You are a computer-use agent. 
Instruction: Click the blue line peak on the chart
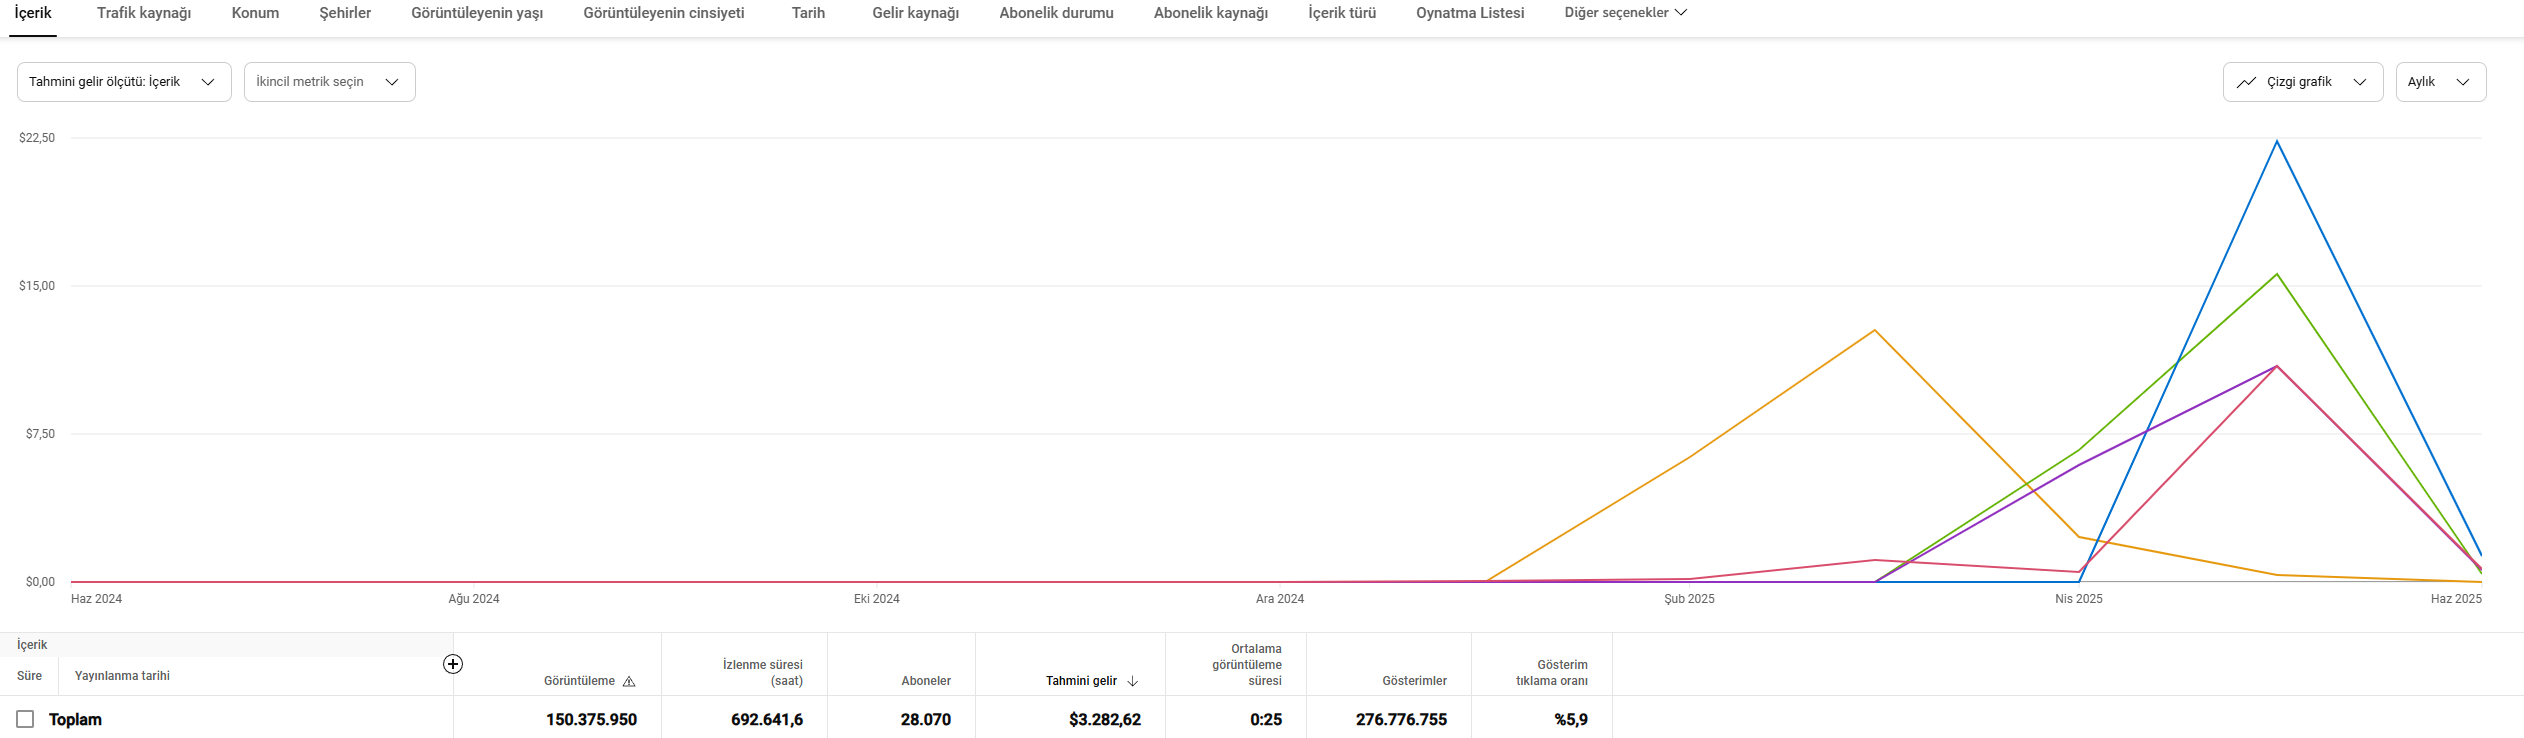[x=2277, y=142]
